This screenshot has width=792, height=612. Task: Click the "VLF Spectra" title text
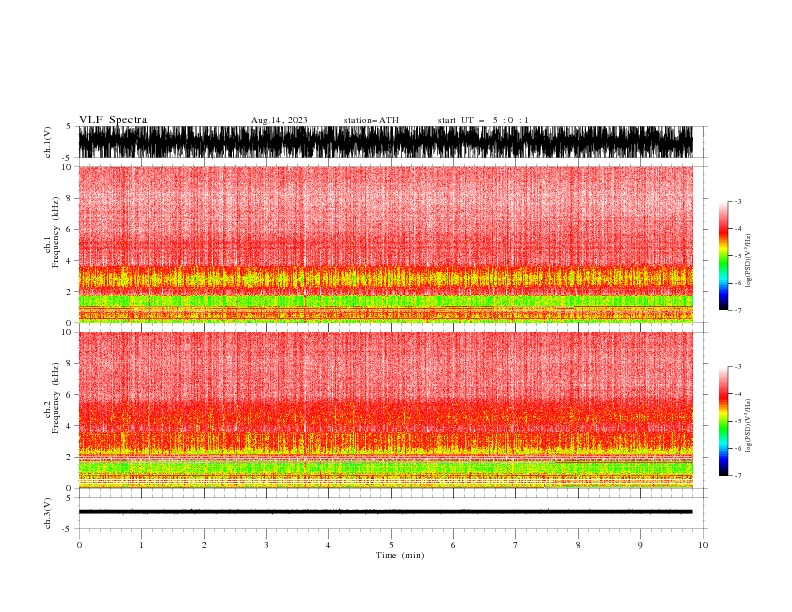113,120
